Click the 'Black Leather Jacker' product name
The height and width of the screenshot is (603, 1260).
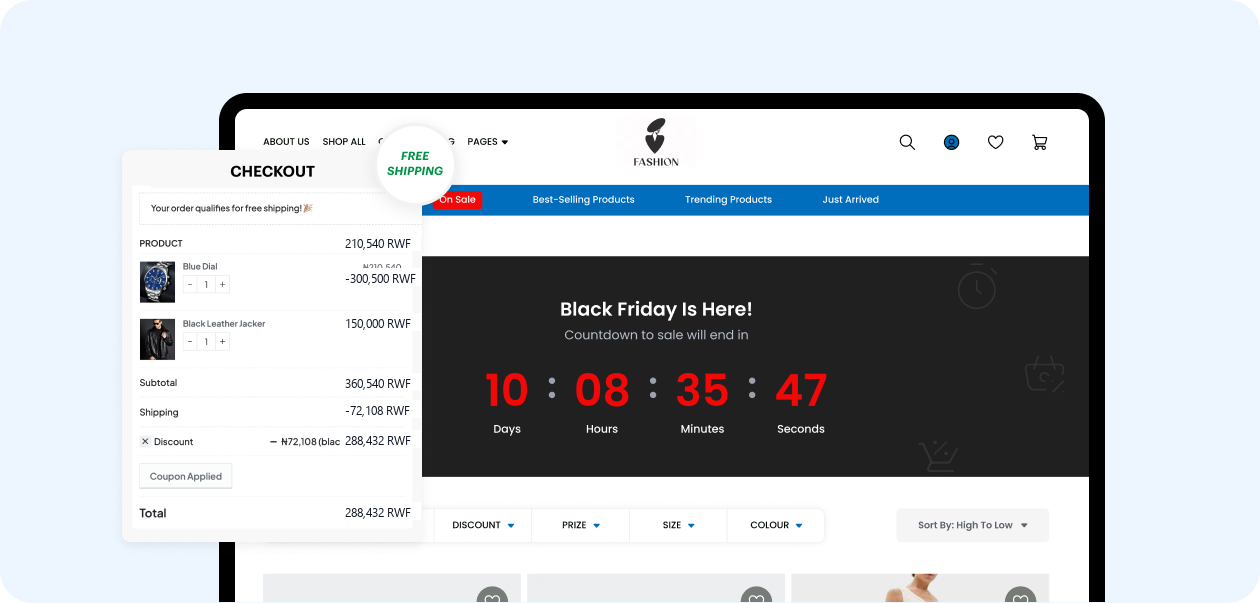[224, 324]
